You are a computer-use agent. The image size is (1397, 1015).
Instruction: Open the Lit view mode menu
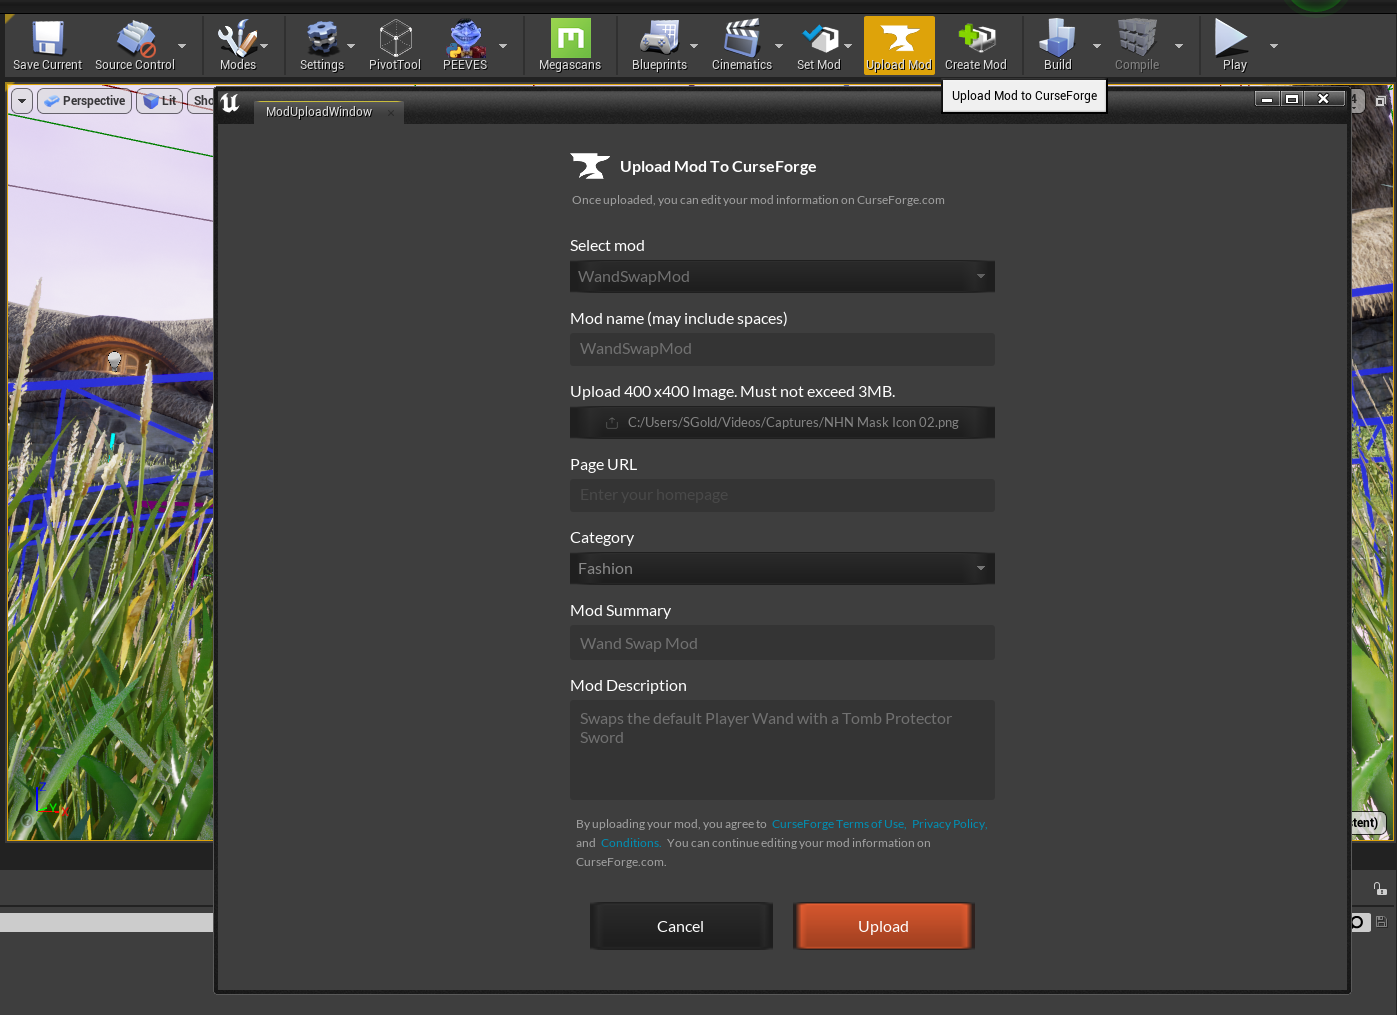(x=160, y=101)
